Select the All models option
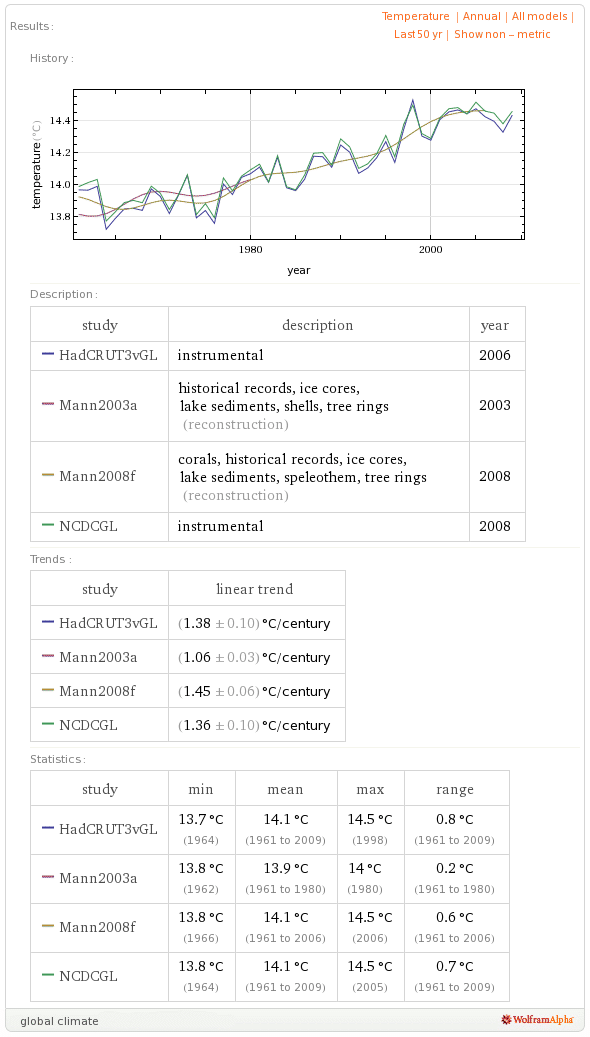Image resolution: width=590 pixels, height=1037 pixels. (x=540, y=16)
